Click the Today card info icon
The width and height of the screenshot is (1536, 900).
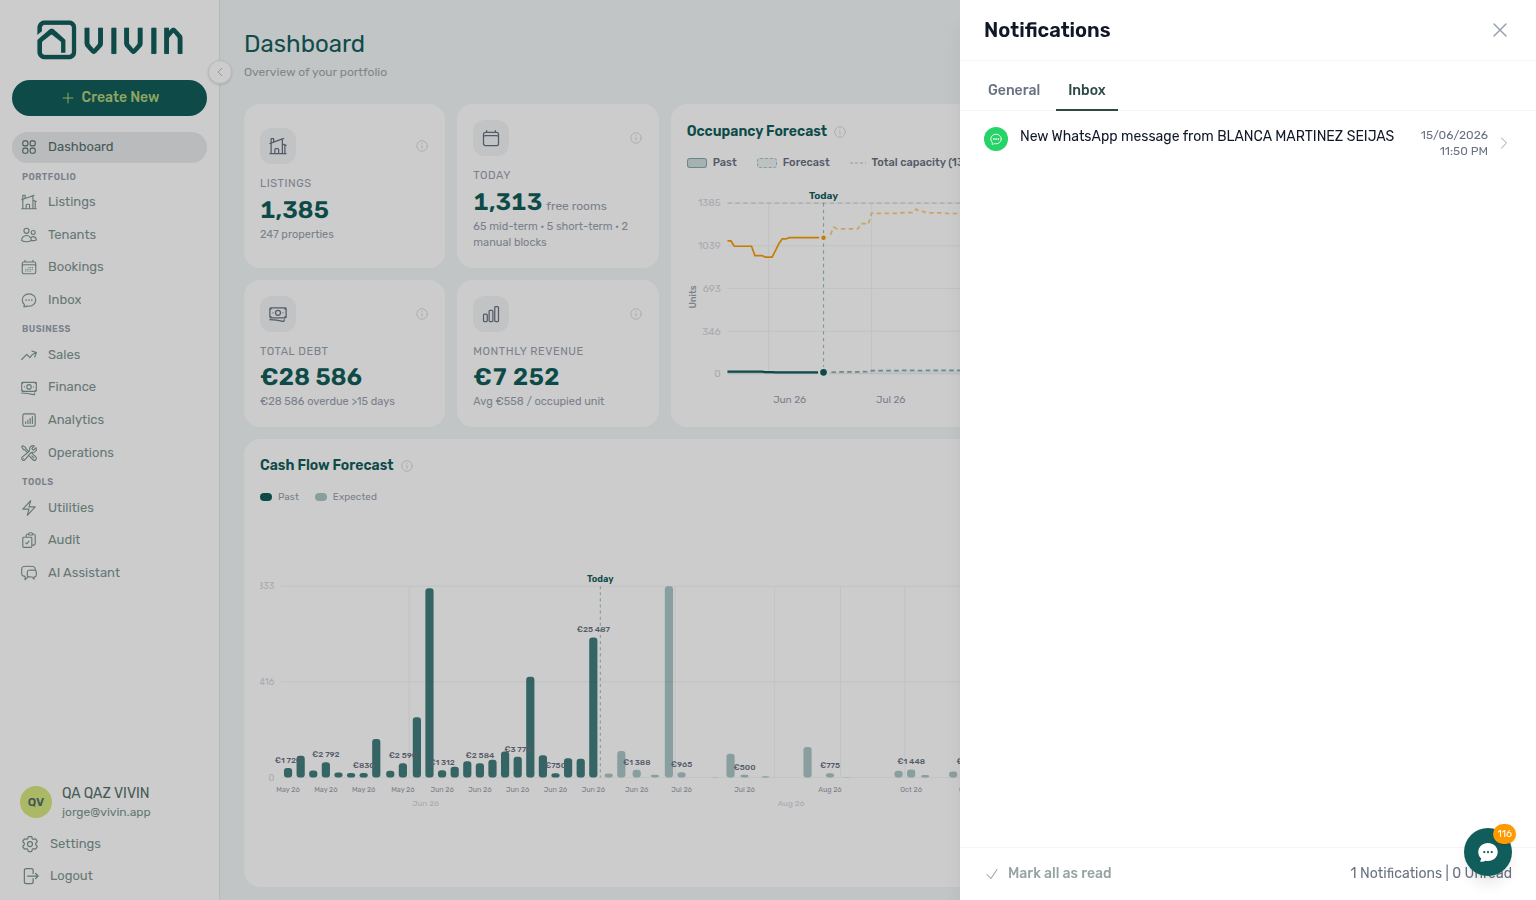[636, 138]
